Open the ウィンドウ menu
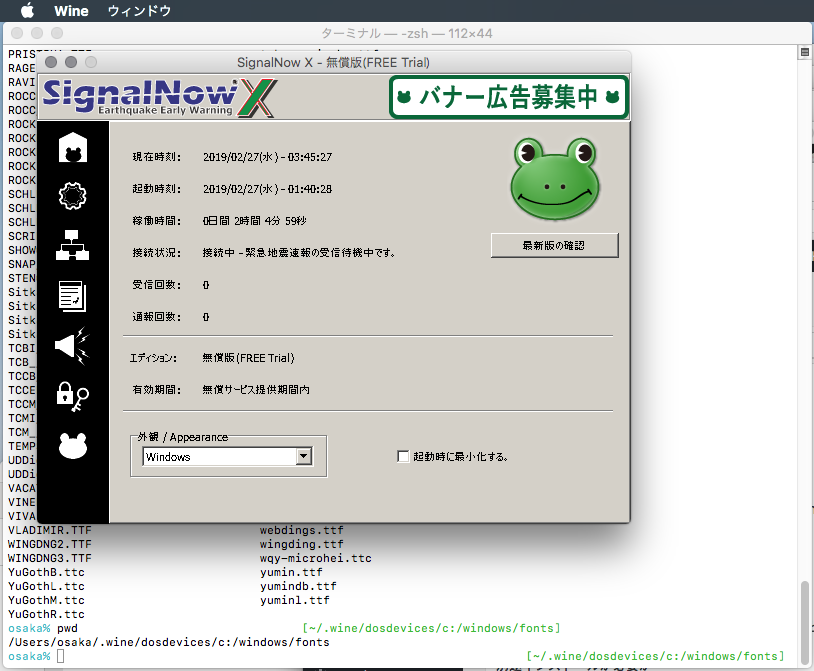This screenshot has height=671, width=814. coord(139,11)
